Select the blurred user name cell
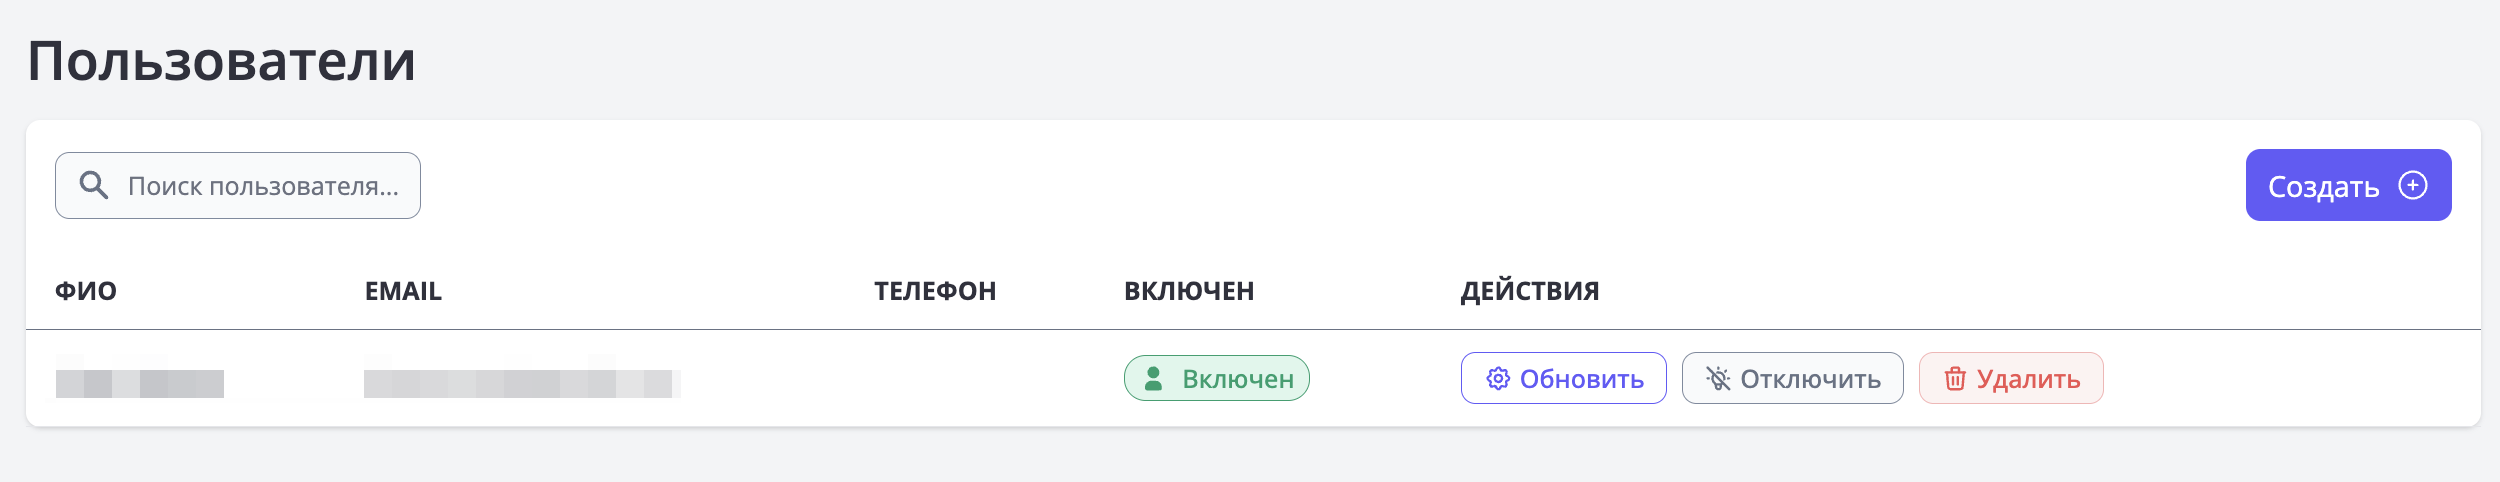The width and height of the screenshot is (2500, 482). [x=140, y=383]
